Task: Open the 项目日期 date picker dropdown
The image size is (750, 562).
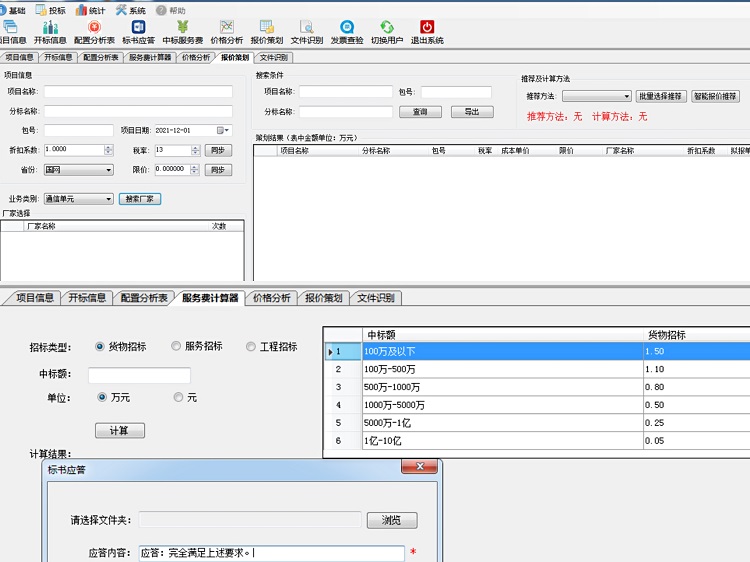Action: (223, 130)
